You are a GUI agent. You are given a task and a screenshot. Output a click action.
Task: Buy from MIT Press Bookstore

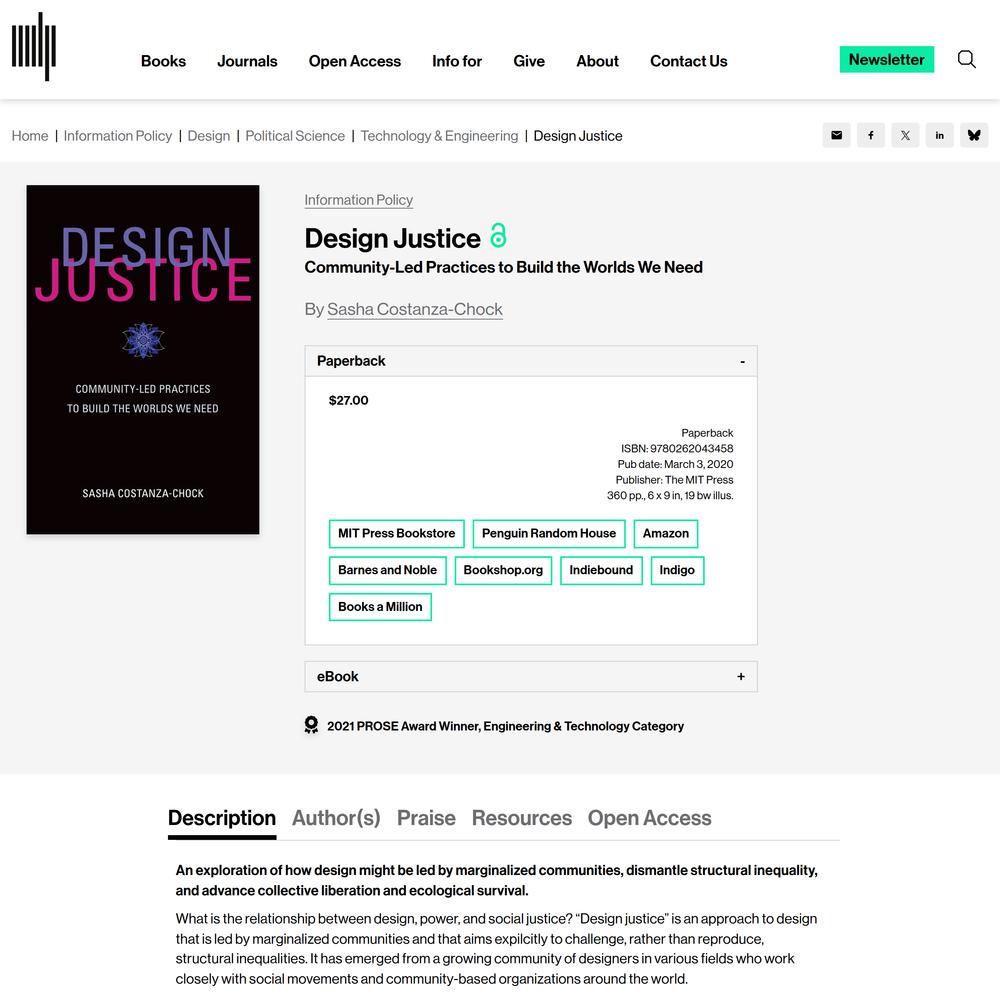tap(397, 534)
